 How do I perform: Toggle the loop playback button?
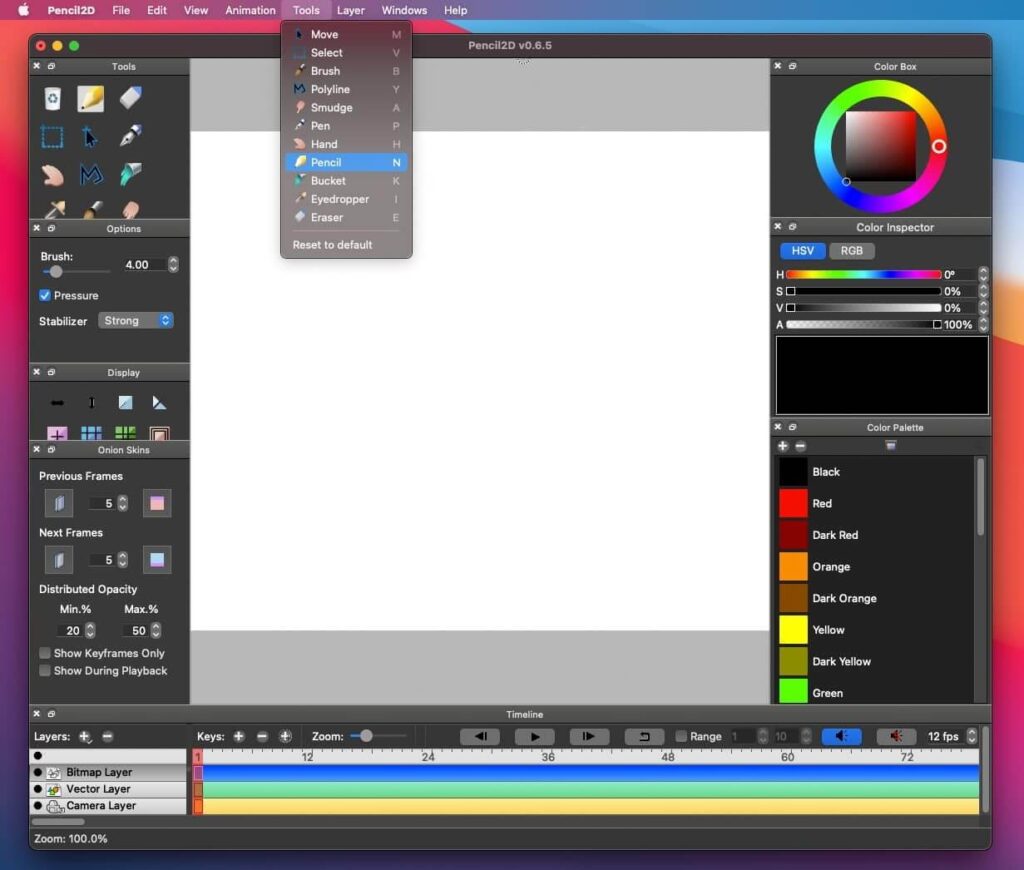(645, 737)
